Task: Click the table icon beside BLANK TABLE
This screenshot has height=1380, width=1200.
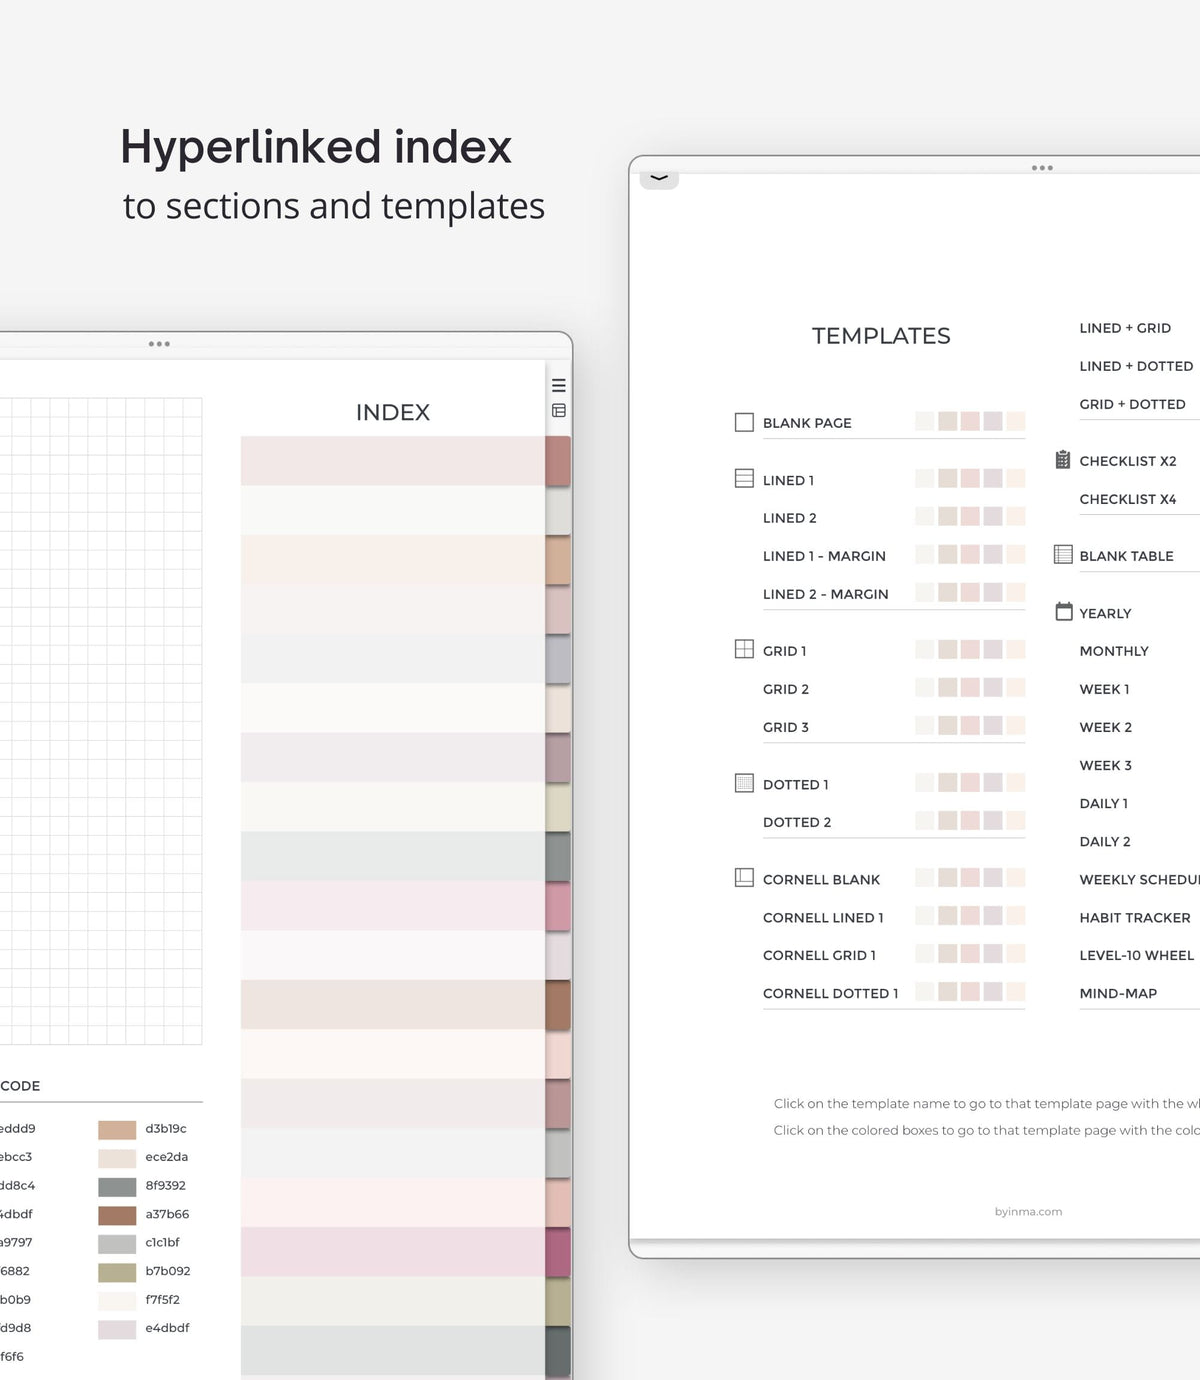Action: tap(1063, 555)
